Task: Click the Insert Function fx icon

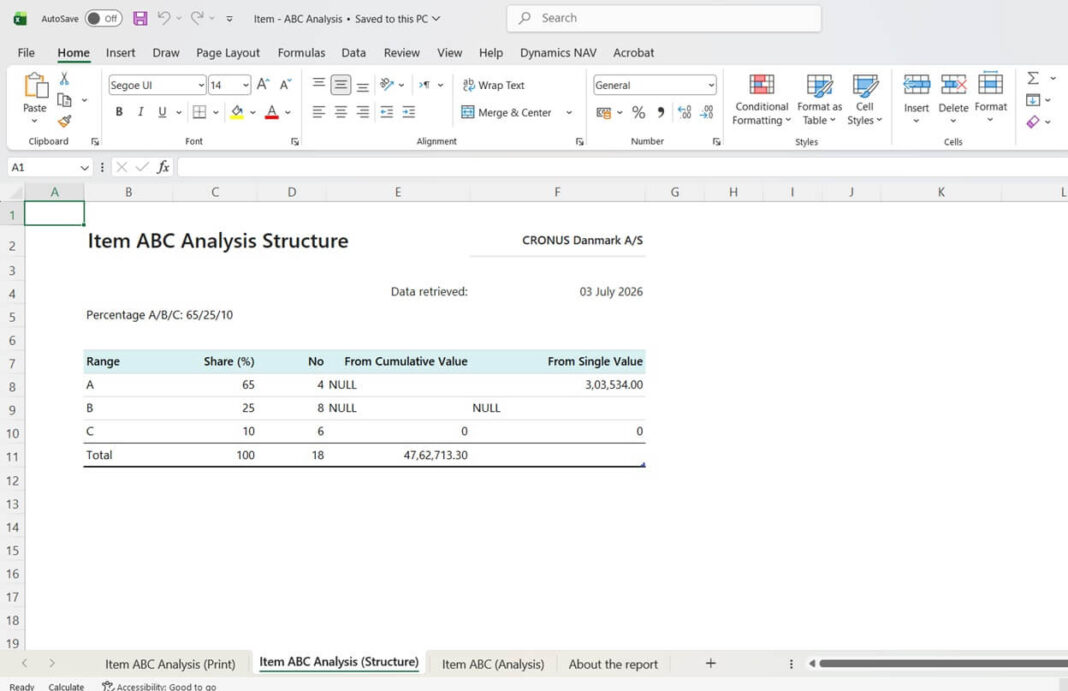Action: 163,167
